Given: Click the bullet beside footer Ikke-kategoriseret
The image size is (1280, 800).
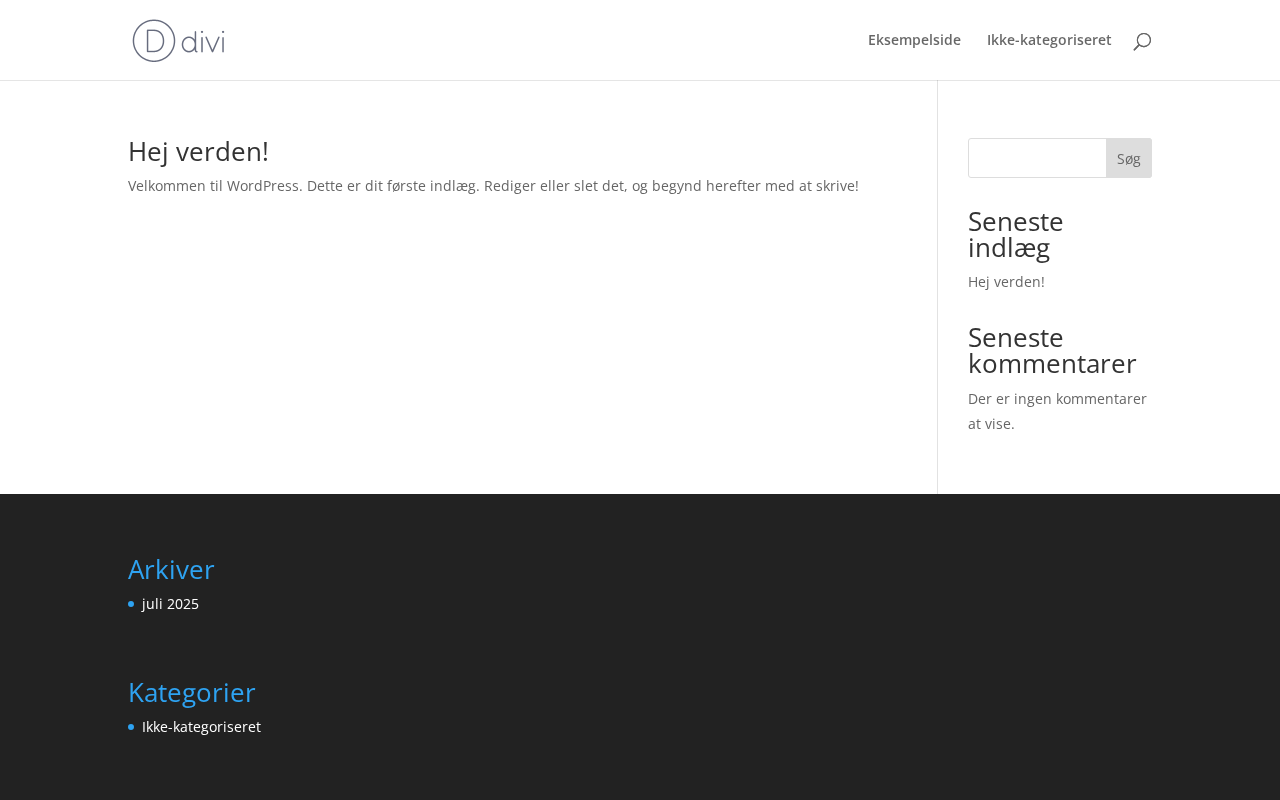Looking at the screenshot, I should coord(131,727).
